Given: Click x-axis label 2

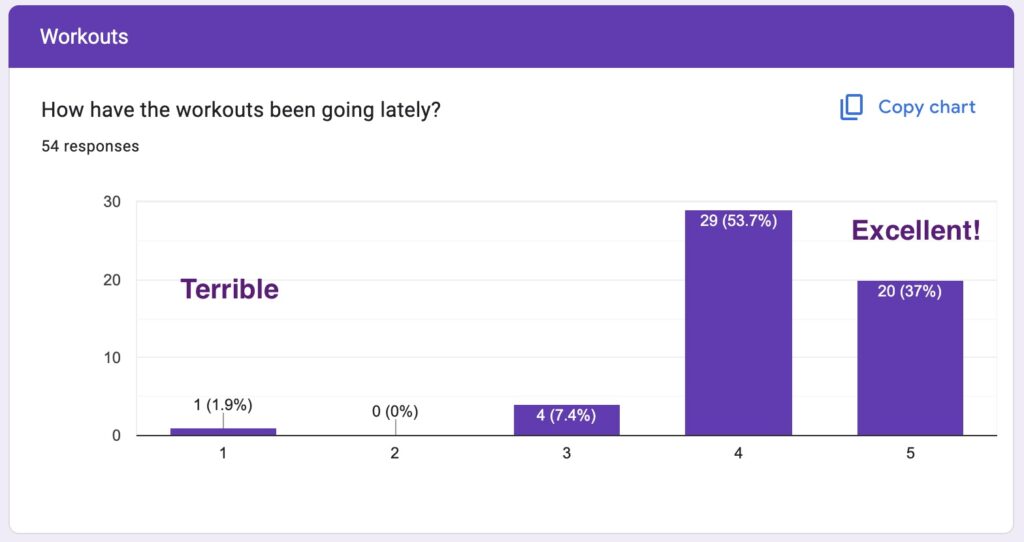Looking at the screenshot, I should [394, 453].
